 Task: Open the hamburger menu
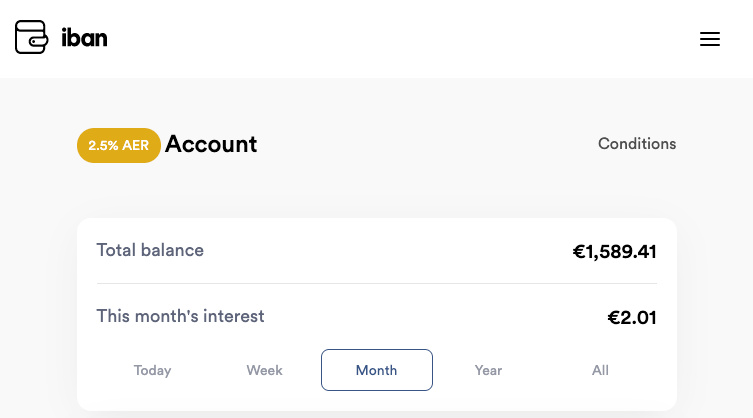click(710, 39)
